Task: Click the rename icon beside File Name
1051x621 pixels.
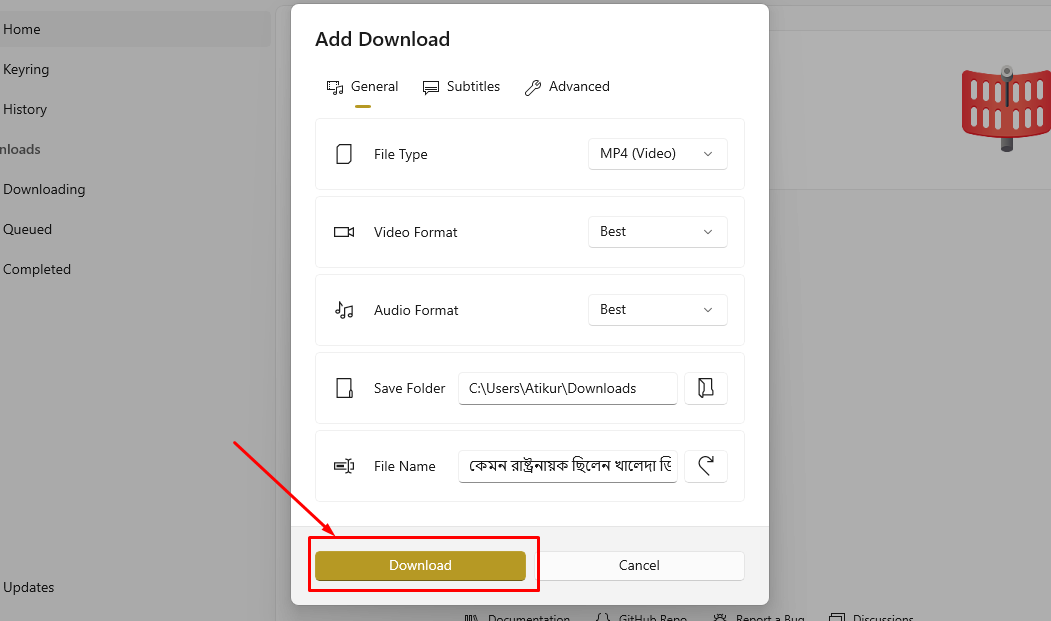Action: [x=344, y=466]
